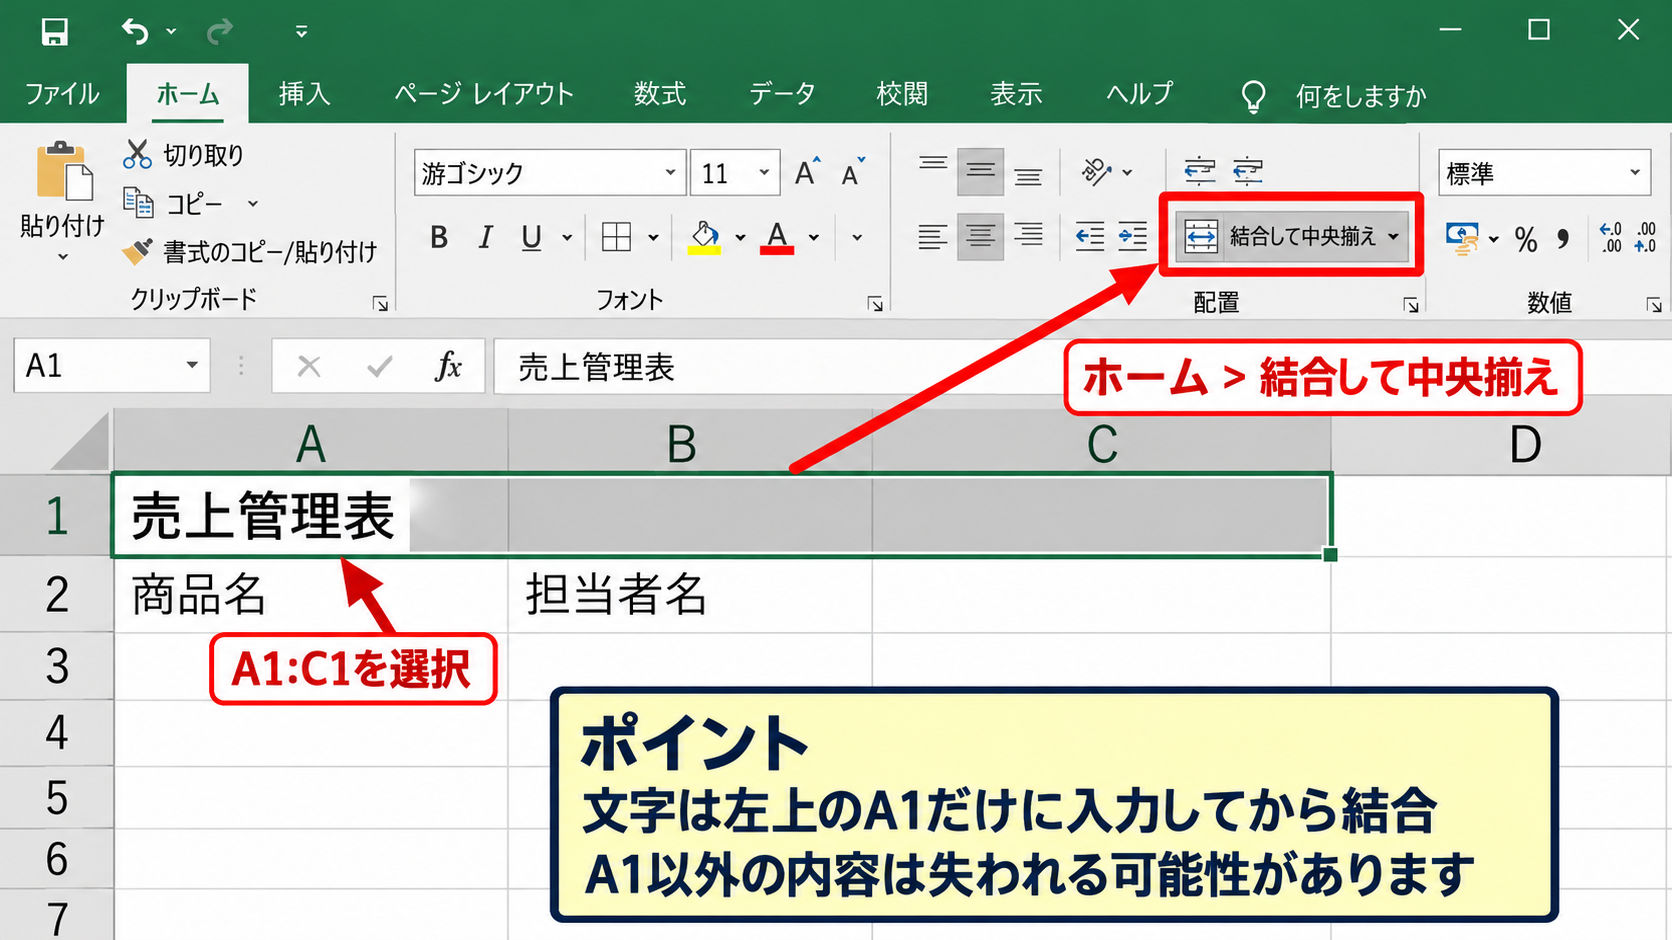The width and height of the screenshot is (1672, 940).
Task: Click the コピー copy button
Action: (175, 203)
